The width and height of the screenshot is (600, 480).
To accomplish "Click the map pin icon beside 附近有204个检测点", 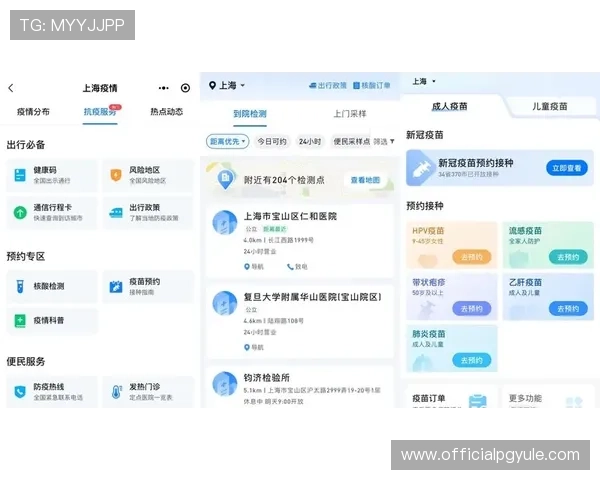I will [x=225, y=179].
